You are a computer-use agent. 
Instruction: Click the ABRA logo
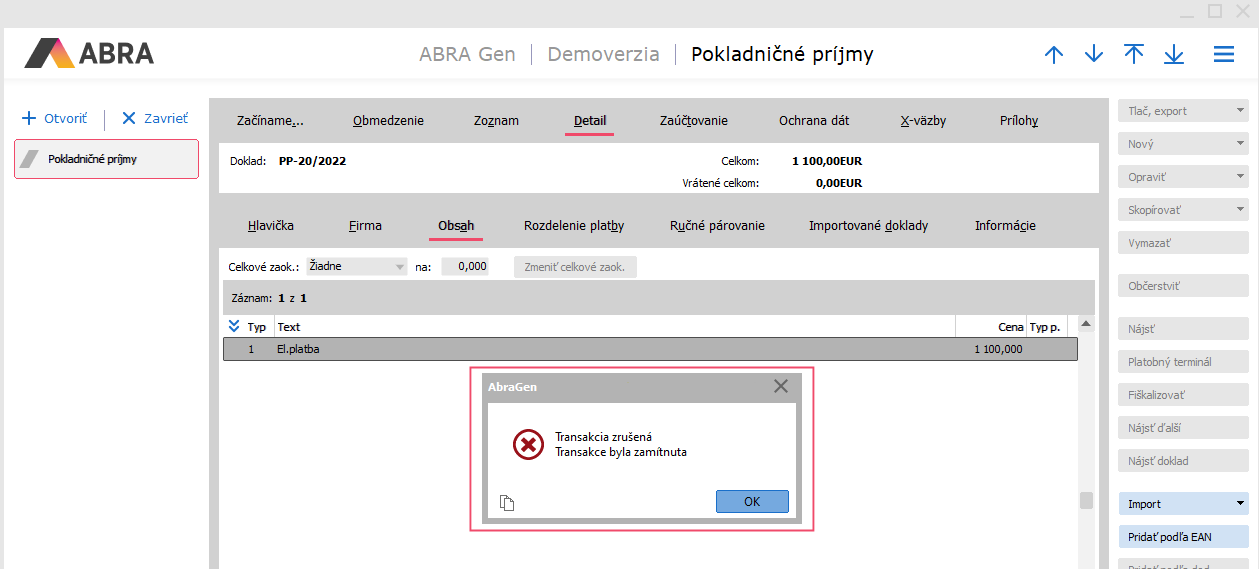[x=89, y=53]
